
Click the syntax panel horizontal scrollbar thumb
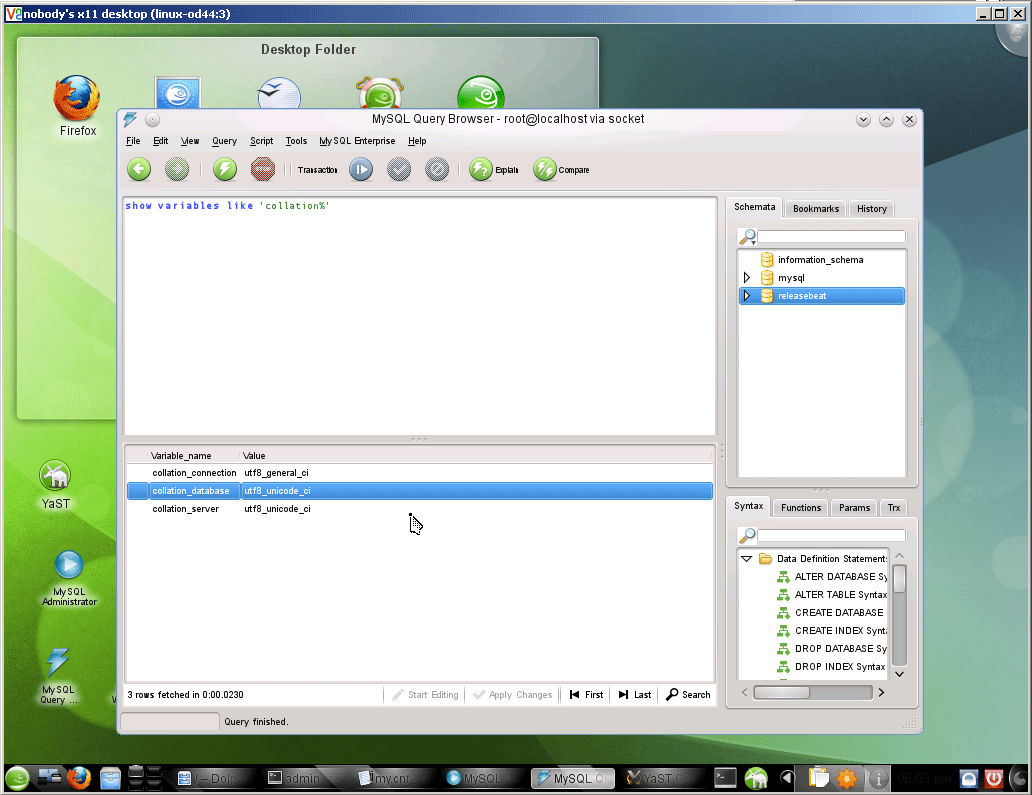[782, 692]
